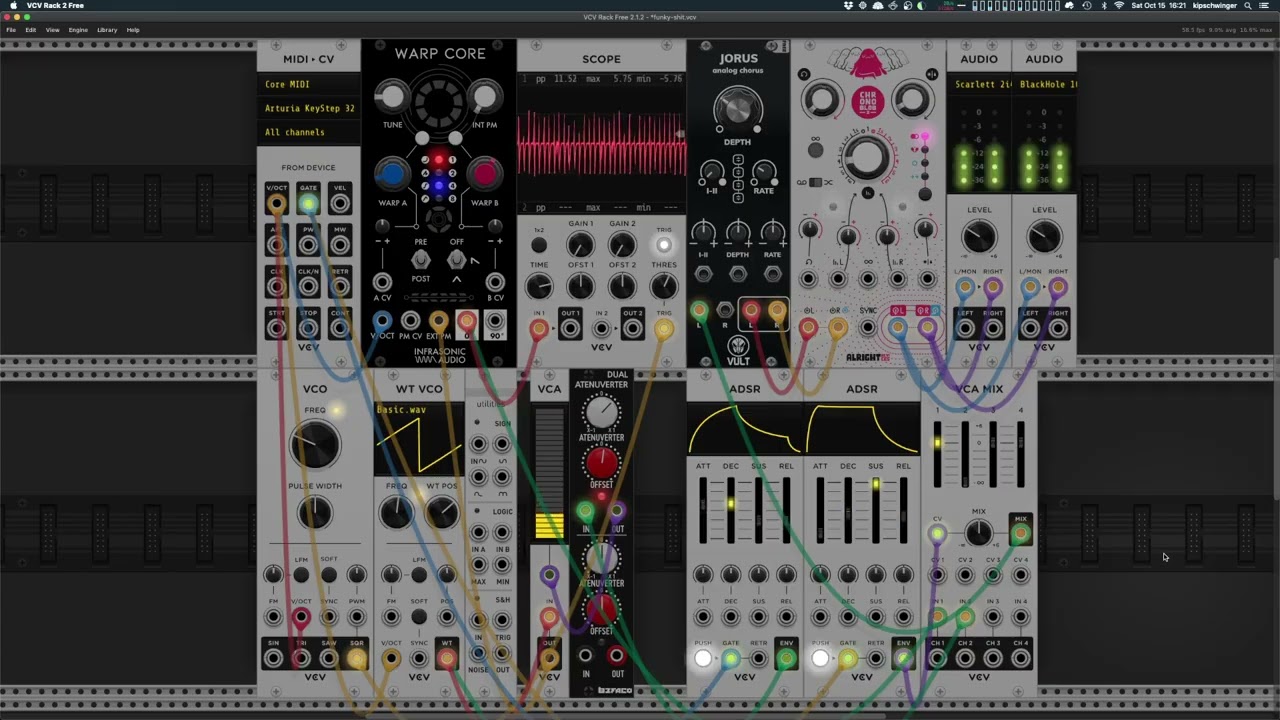Image resolution: width=1280 pixels, height=720 pixels.
Task: Click channel 1 fader on VCA MIX
Action: point(937,453)
